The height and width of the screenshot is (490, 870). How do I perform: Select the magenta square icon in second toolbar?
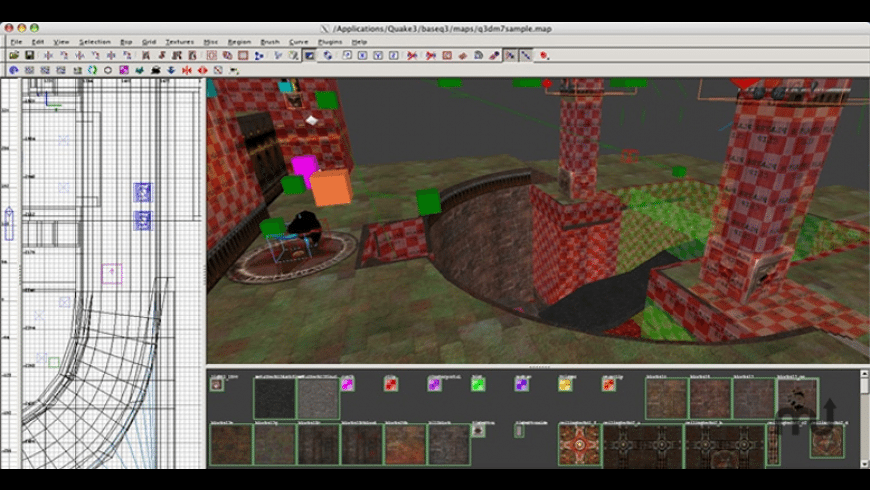pos(124,71)
